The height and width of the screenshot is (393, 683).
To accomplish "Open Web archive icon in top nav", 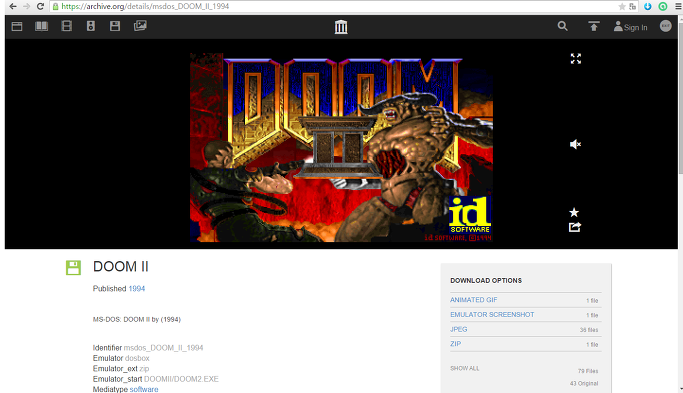I will [x=17, y=26].
